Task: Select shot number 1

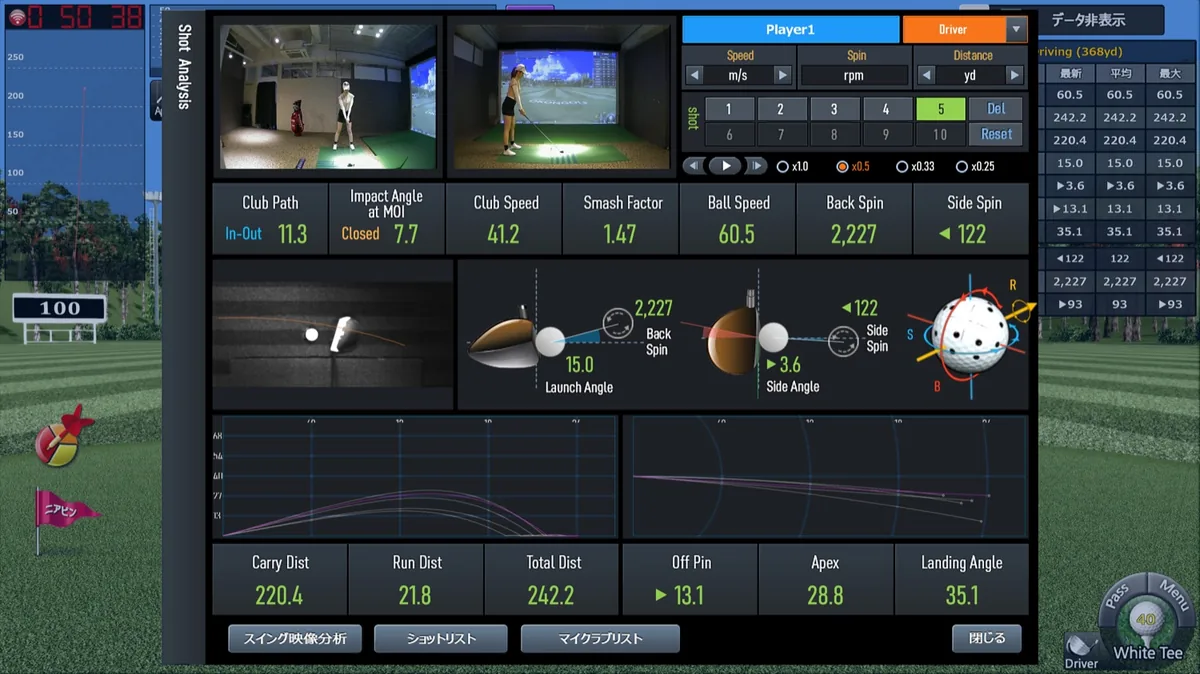Action: coord(729,109)
